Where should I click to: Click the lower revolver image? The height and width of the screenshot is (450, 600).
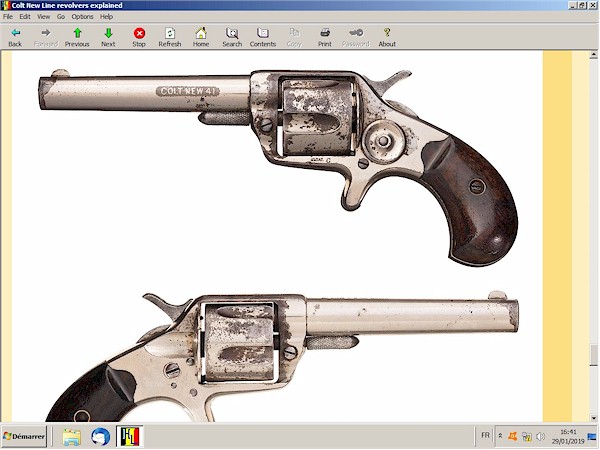tap(282, 356)
